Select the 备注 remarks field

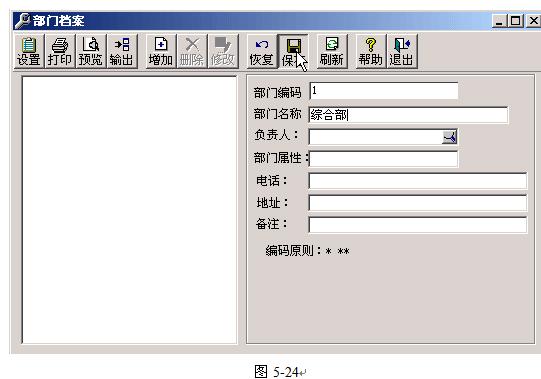tap(418, 225)
